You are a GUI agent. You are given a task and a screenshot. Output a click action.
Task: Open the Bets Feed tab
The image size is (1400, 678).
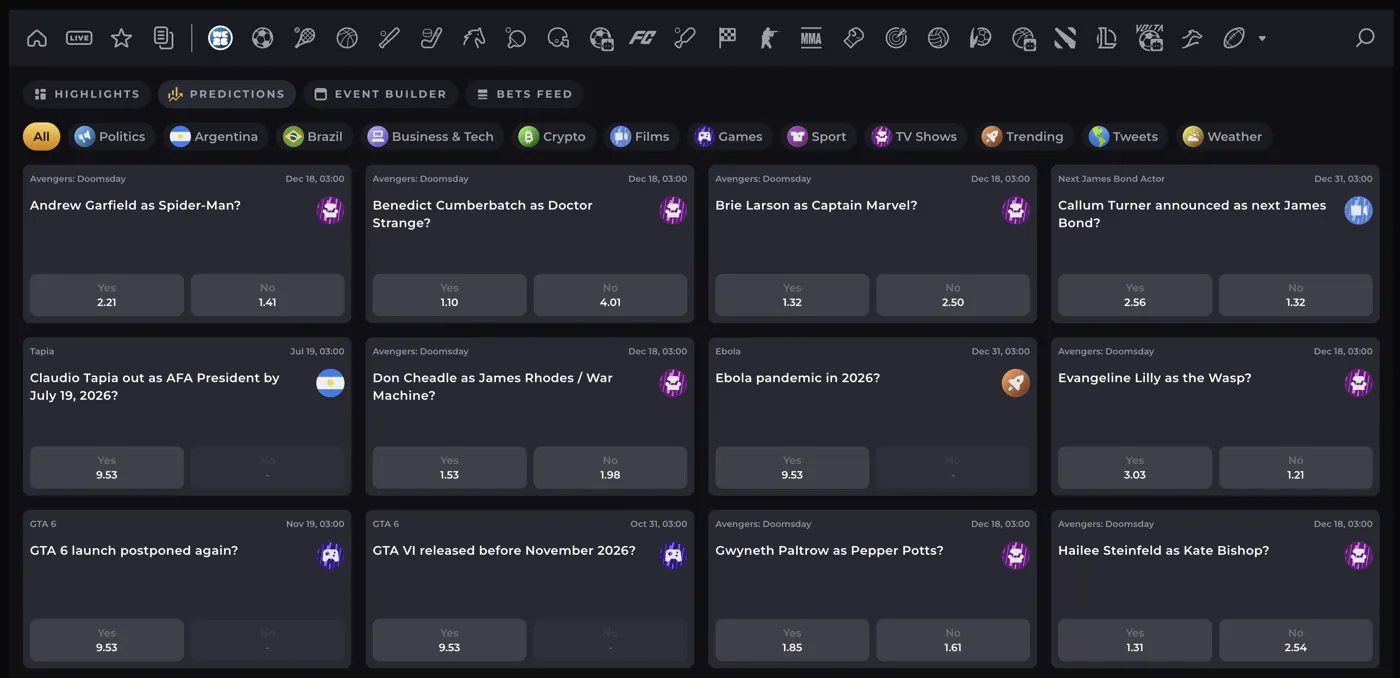pos(525,94)
